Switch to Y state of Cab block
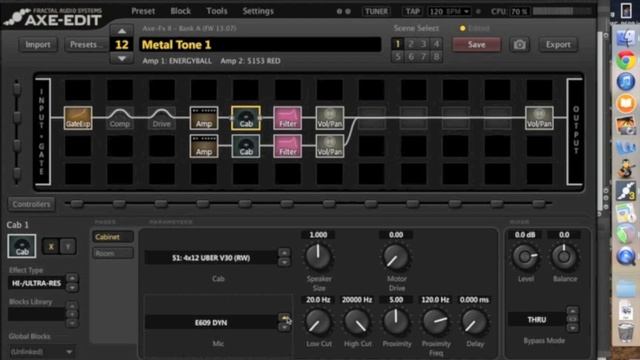Image resolution: width=640 pixels, height=360 pixels. tap(68, 247)
